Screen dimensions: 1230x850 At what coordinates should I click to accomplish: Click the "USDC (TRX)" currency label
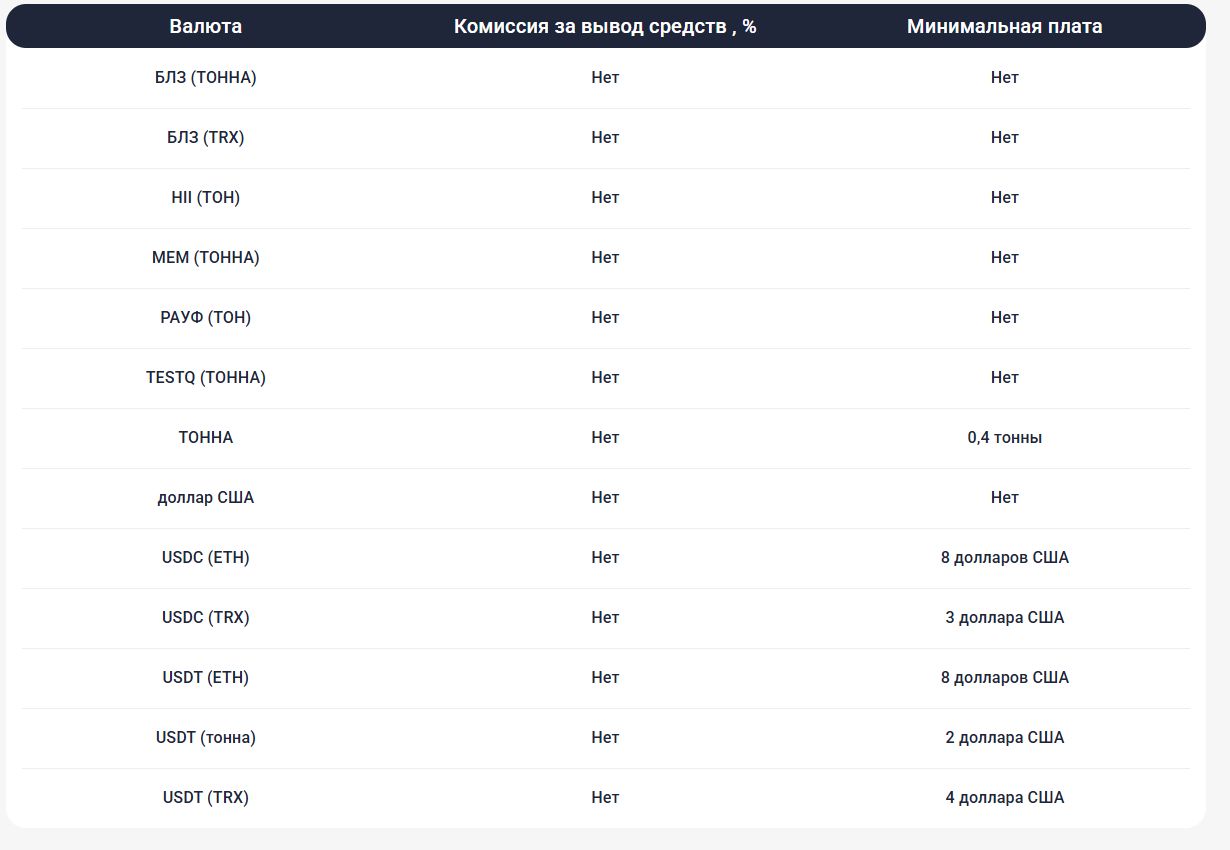point(205,618)
